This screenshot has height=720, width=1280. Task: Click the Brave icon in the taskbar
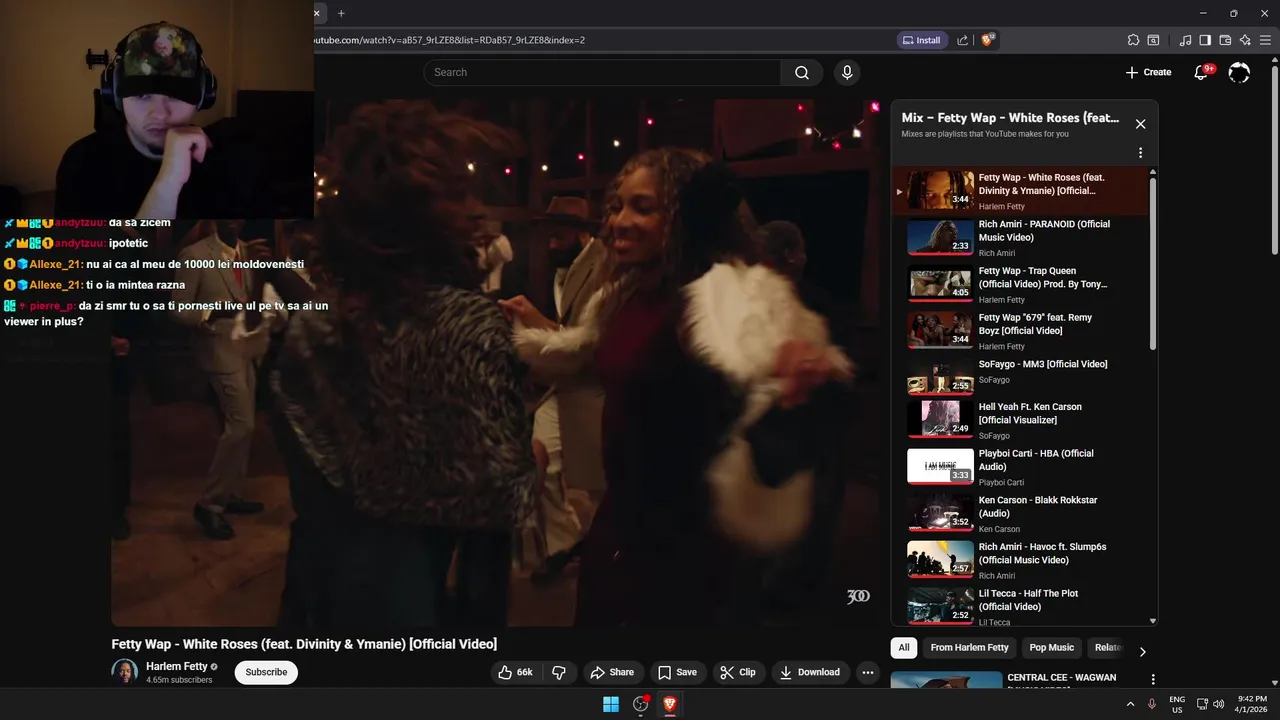coord(670,704)
